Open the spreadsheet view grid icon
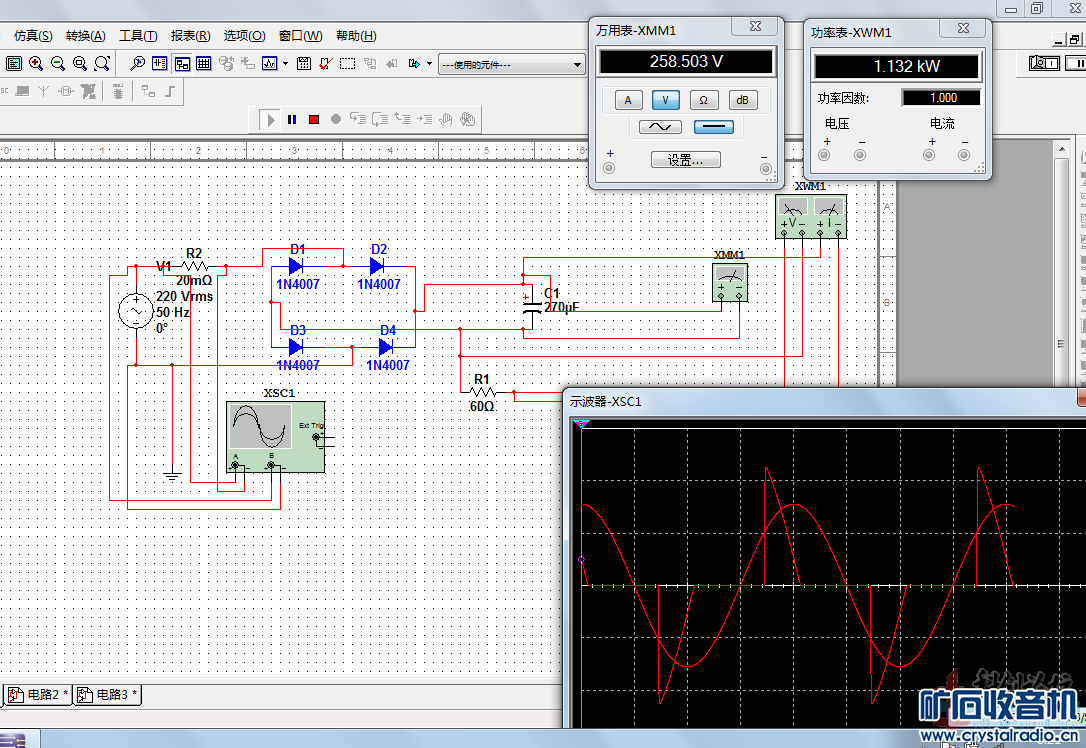 pos(204,64)
